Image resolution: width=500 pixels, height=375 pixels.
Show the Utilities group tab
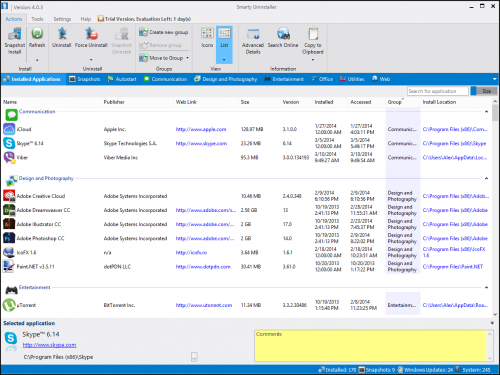[352, 79]
